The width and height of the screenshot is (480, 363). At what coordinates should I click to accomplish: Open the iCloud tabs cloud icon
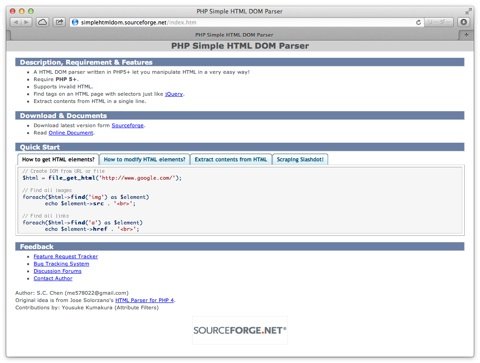click(42, 22)
